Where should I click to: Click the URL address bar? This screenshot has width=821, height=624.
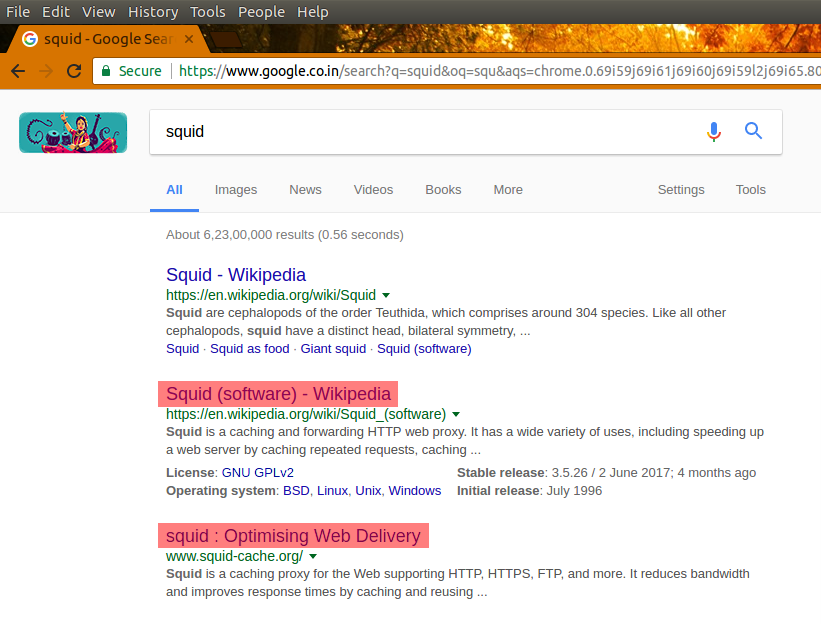(456, 71)
